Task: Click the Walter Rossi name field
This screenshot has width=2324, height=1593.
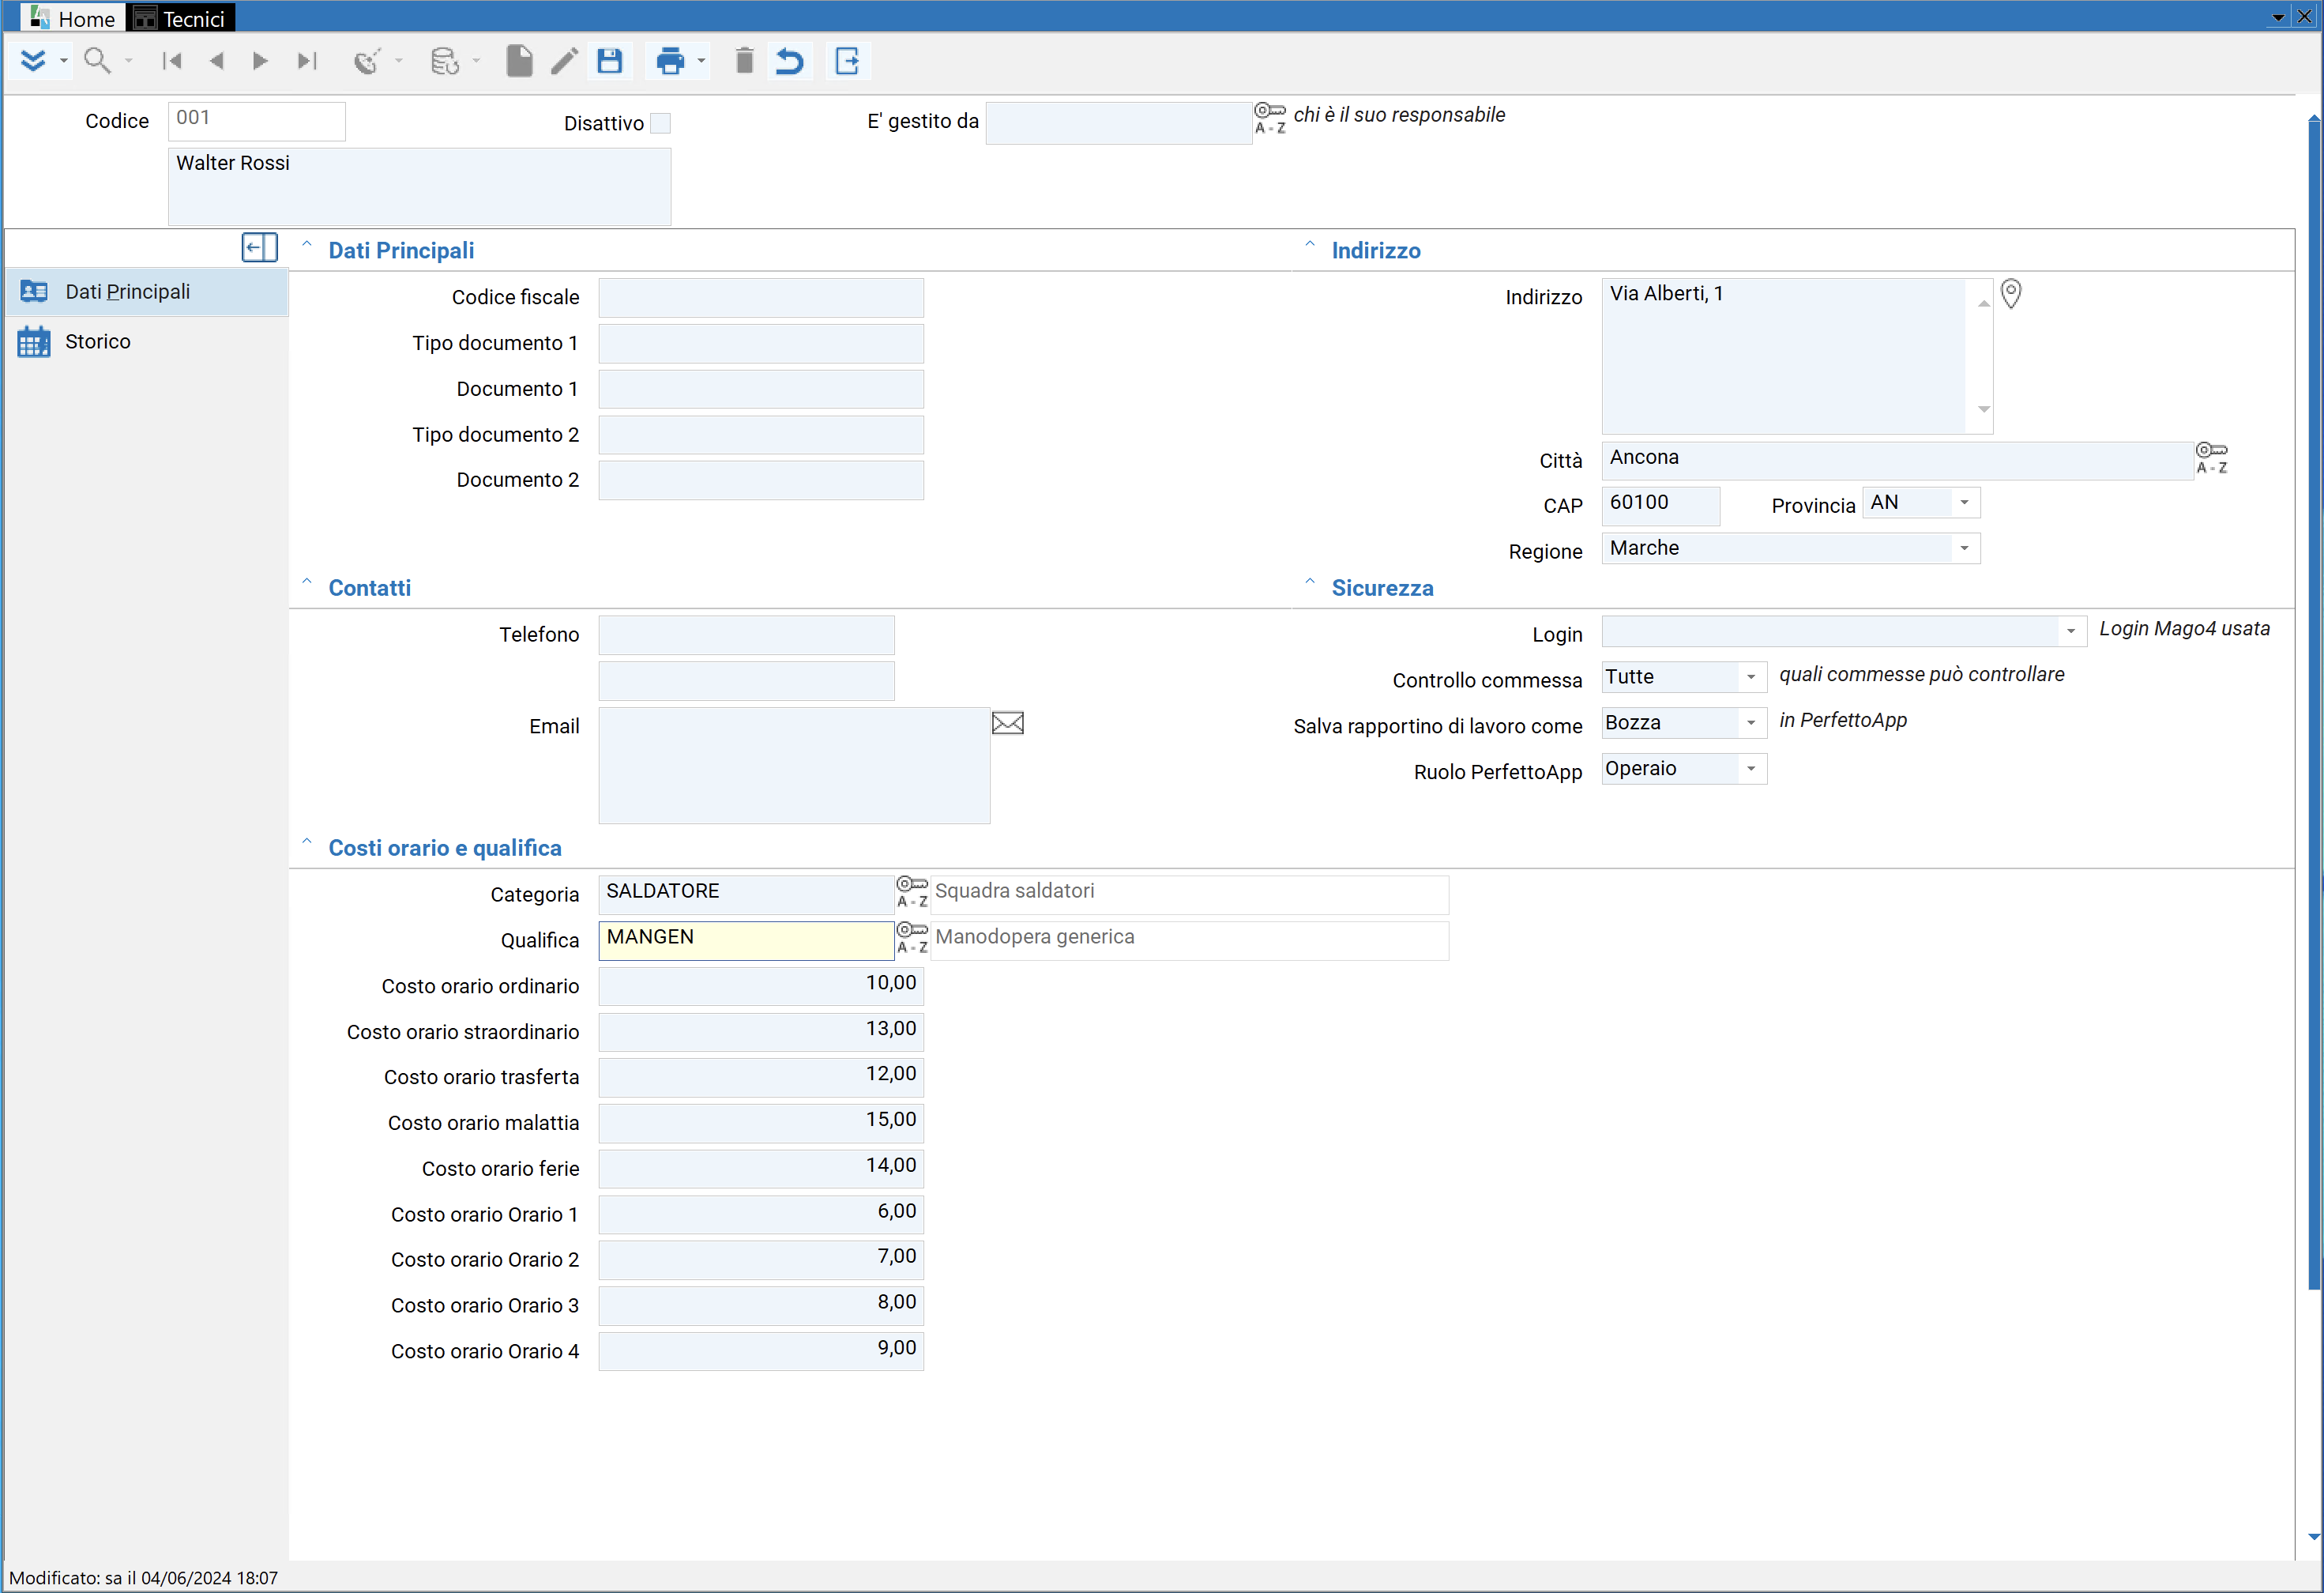Action: click(419, 186)
